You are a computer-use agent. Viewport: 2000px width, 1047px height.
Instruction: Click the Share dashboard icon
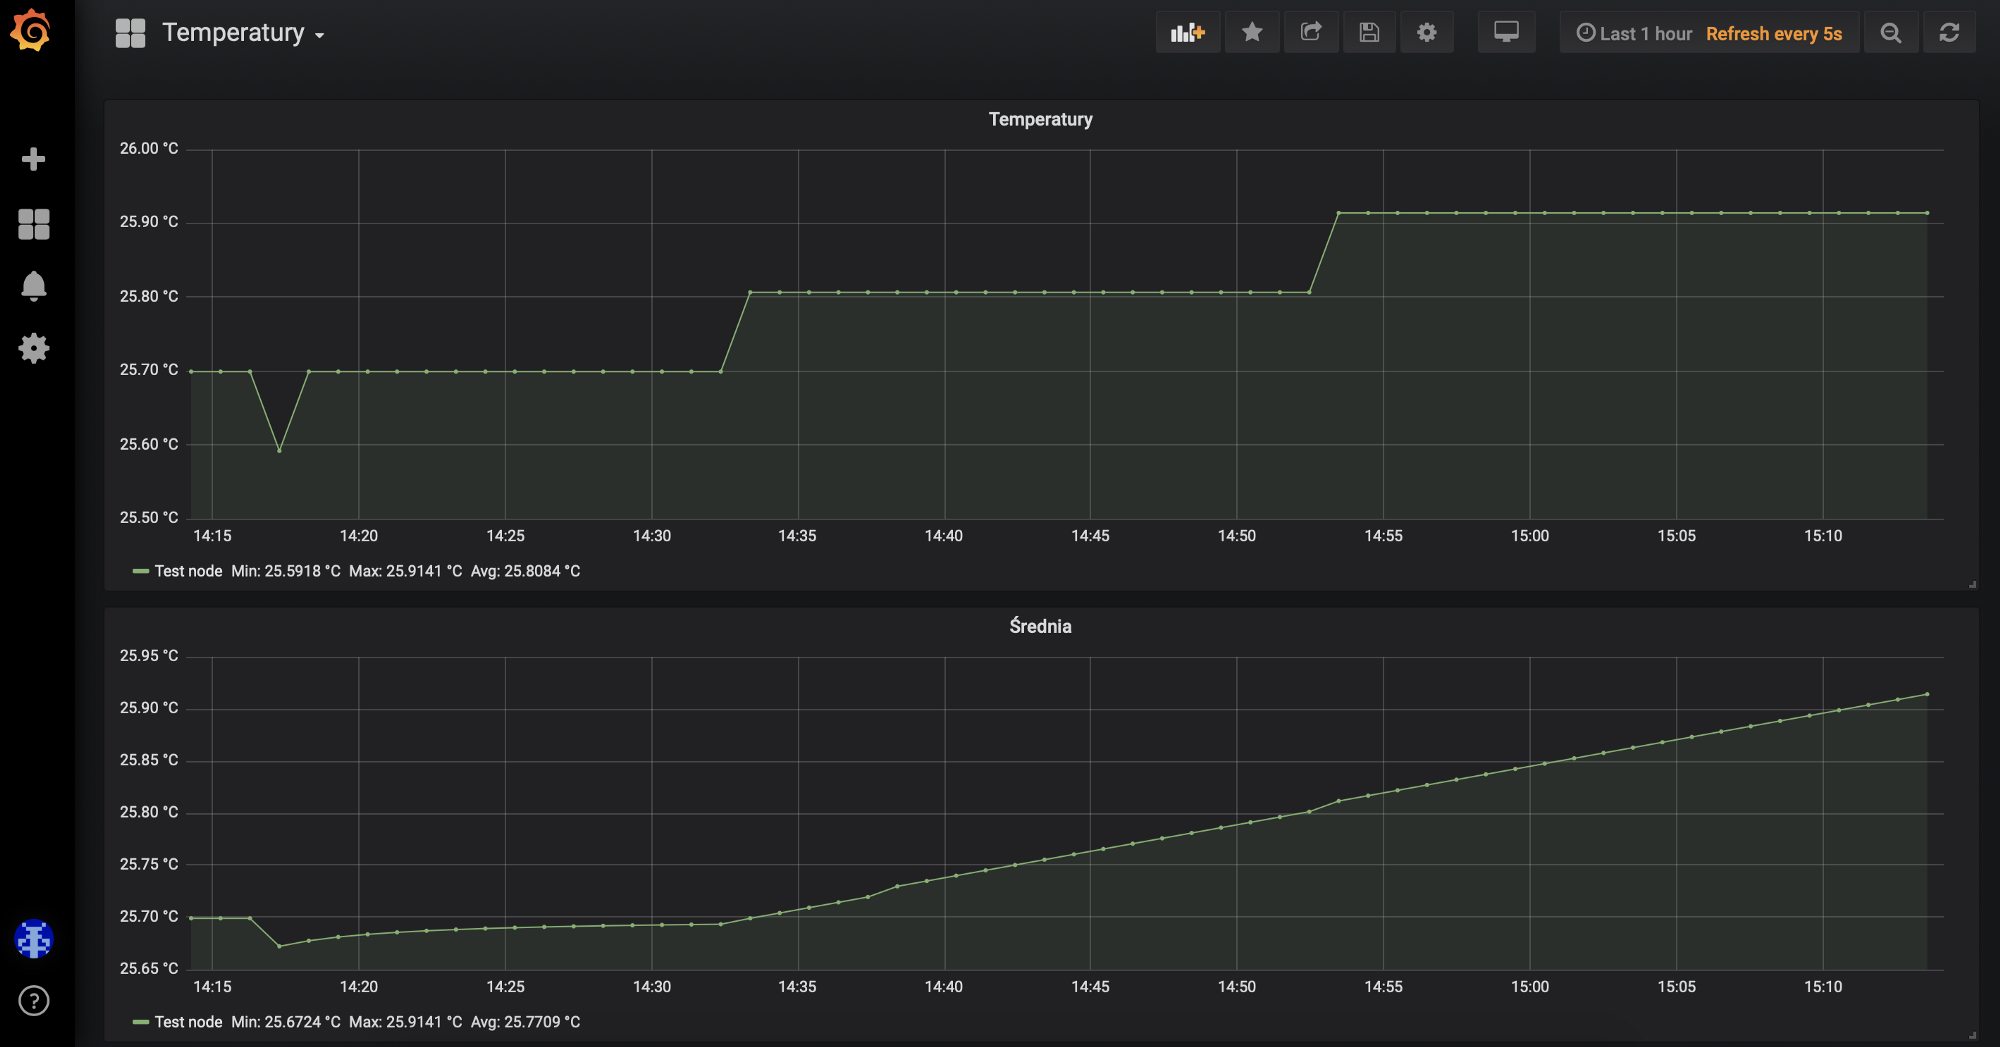(1311, 33)
